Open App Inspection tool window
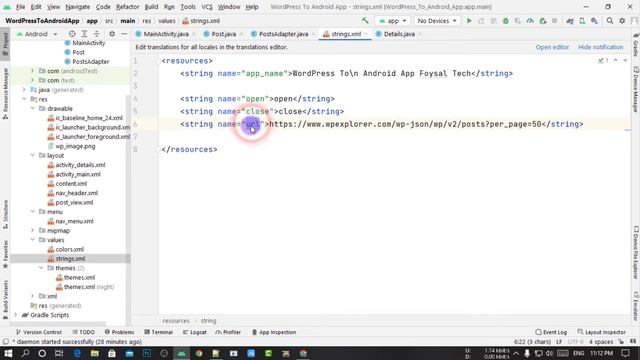The image size is (640, 360). [x=273, y=332]
